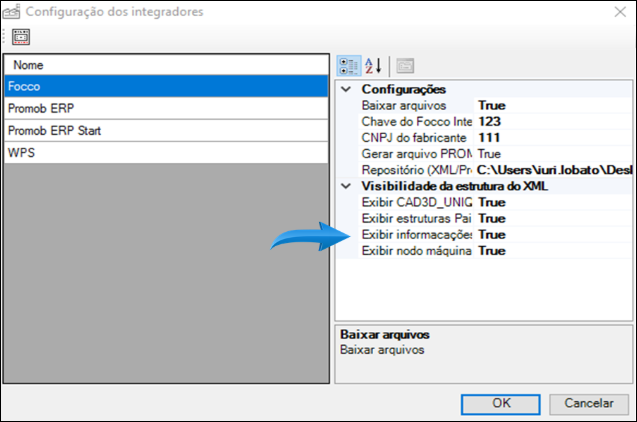Change the Exibir nodo máquina True value
This screenshot has height=422, width=637.
tap(552, 251)
